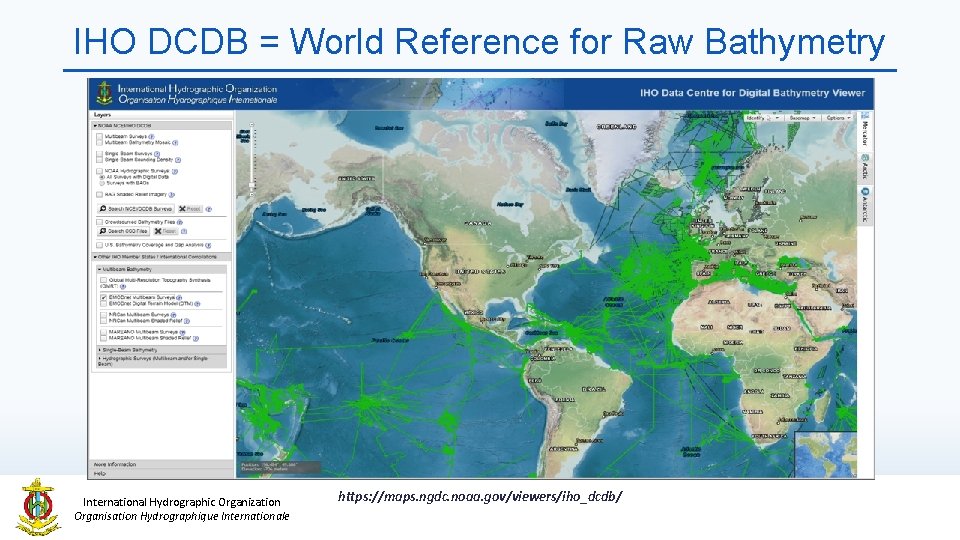The width and height of the screenshot is (960, 540).
Task: Open help icon for BAG Shaded Relief Imagery
Action: pyautogui.click(x=171, y=195)
